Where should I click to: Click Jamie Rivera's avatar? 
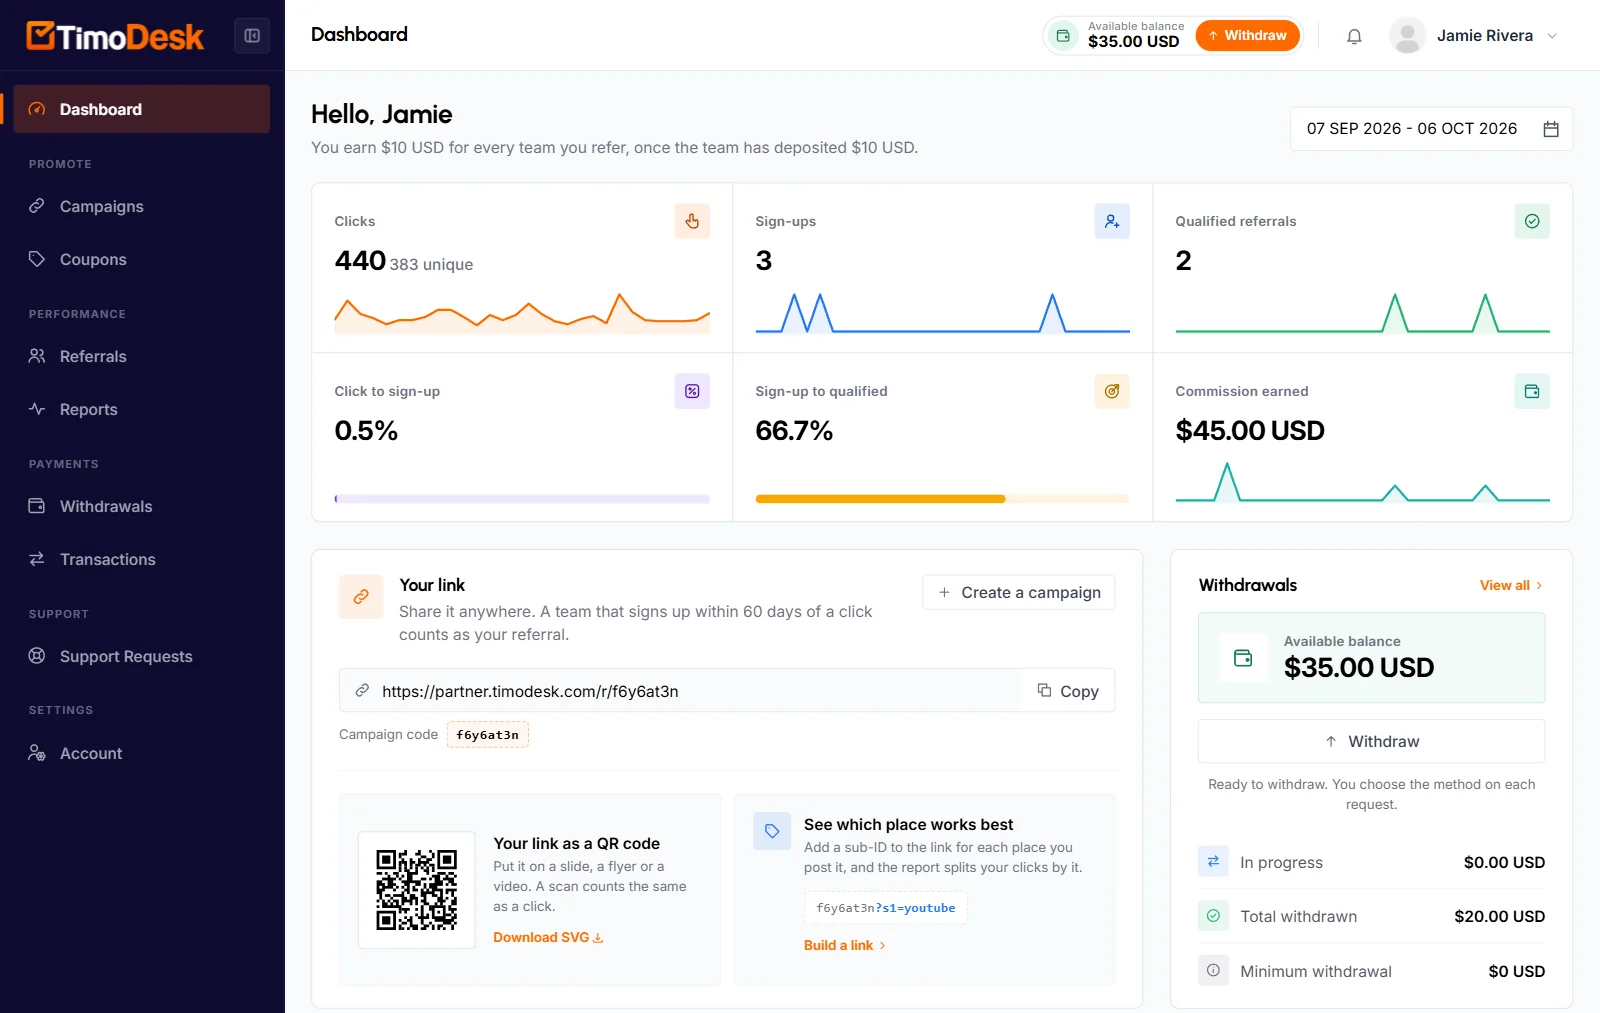click(x=1407, y=36)
